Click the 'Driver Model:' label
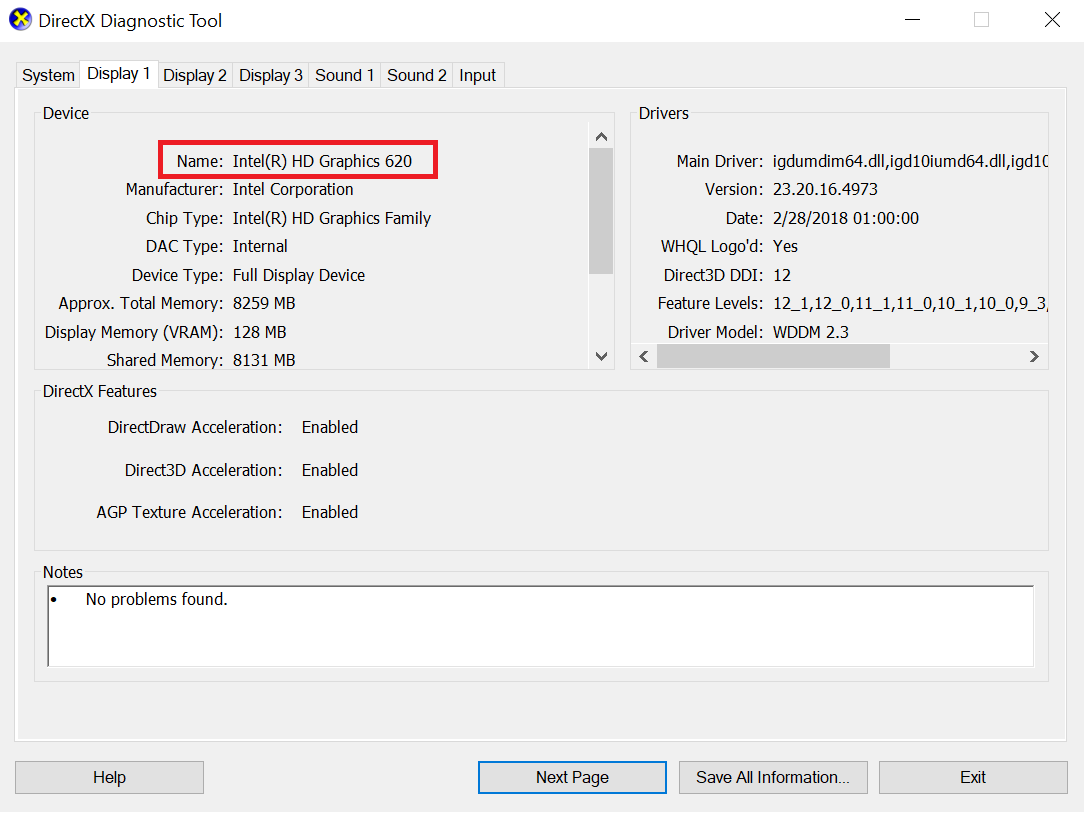Viewport: 1084px width, 814px height. 716,333
